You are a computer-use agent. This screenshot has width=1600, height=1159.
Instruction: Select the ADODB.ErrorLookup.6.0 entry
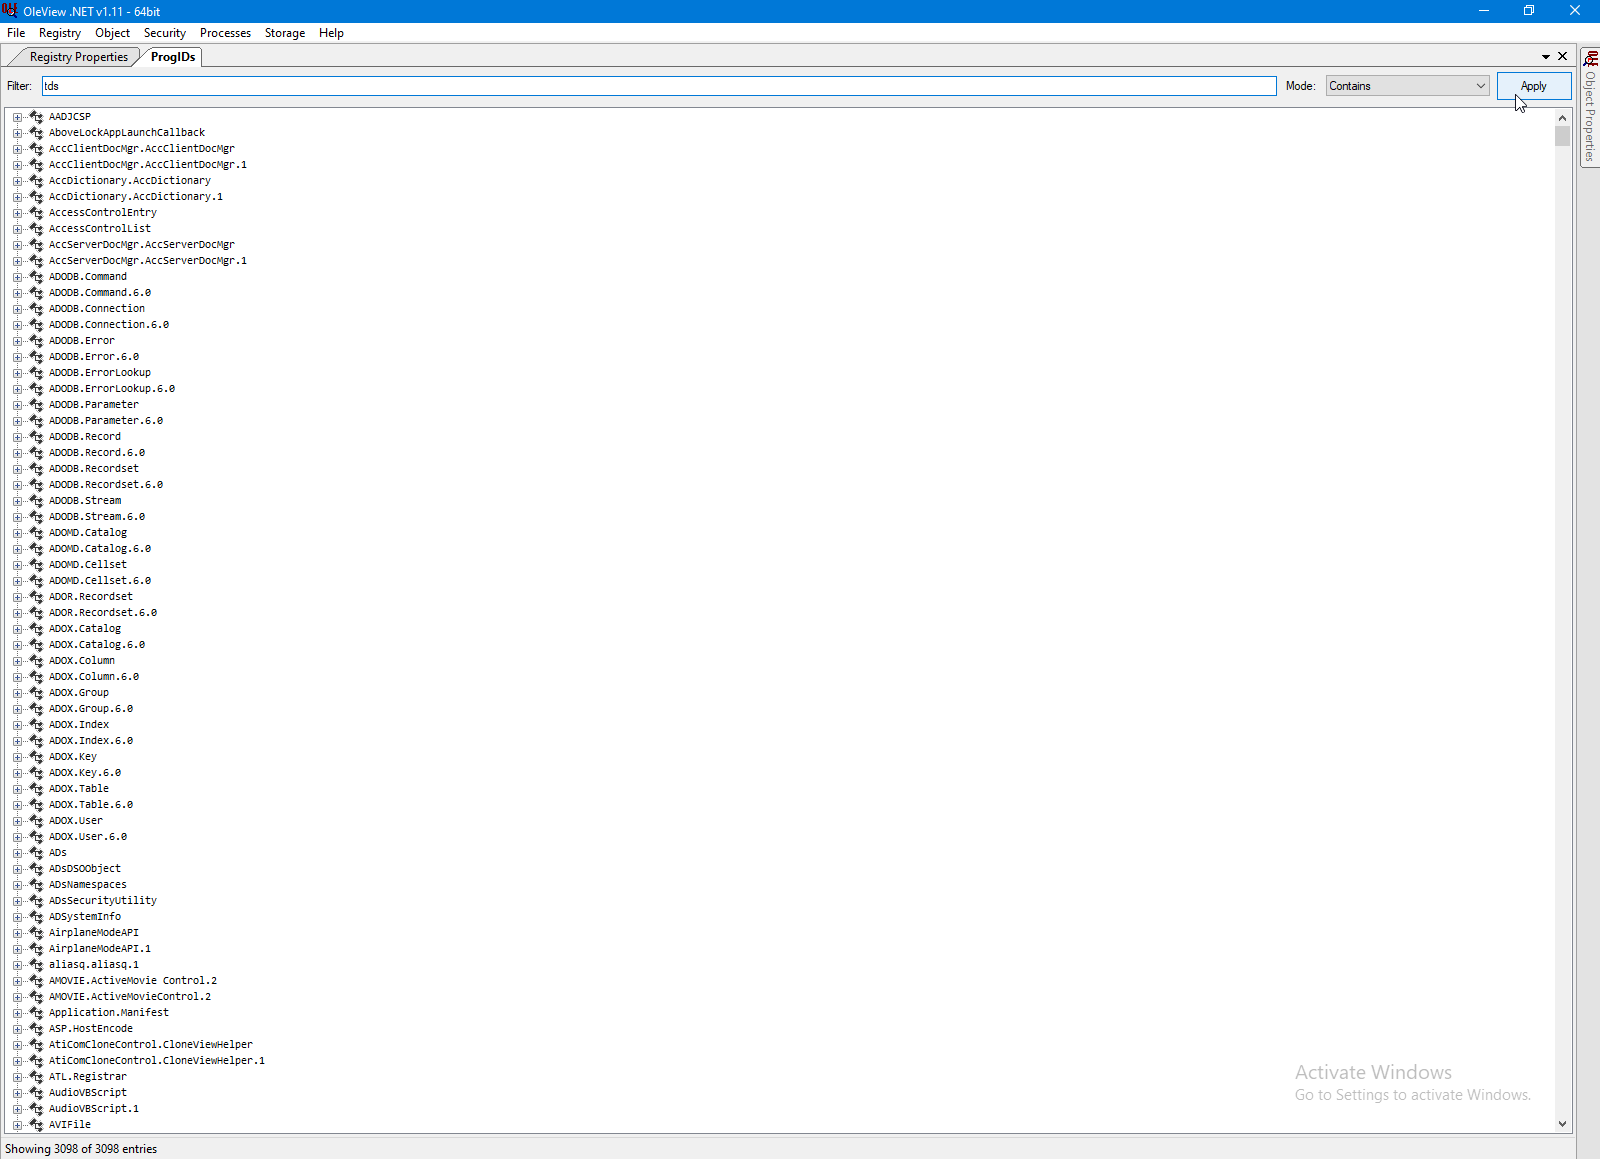pyautogui.click(x=112, y=389)
